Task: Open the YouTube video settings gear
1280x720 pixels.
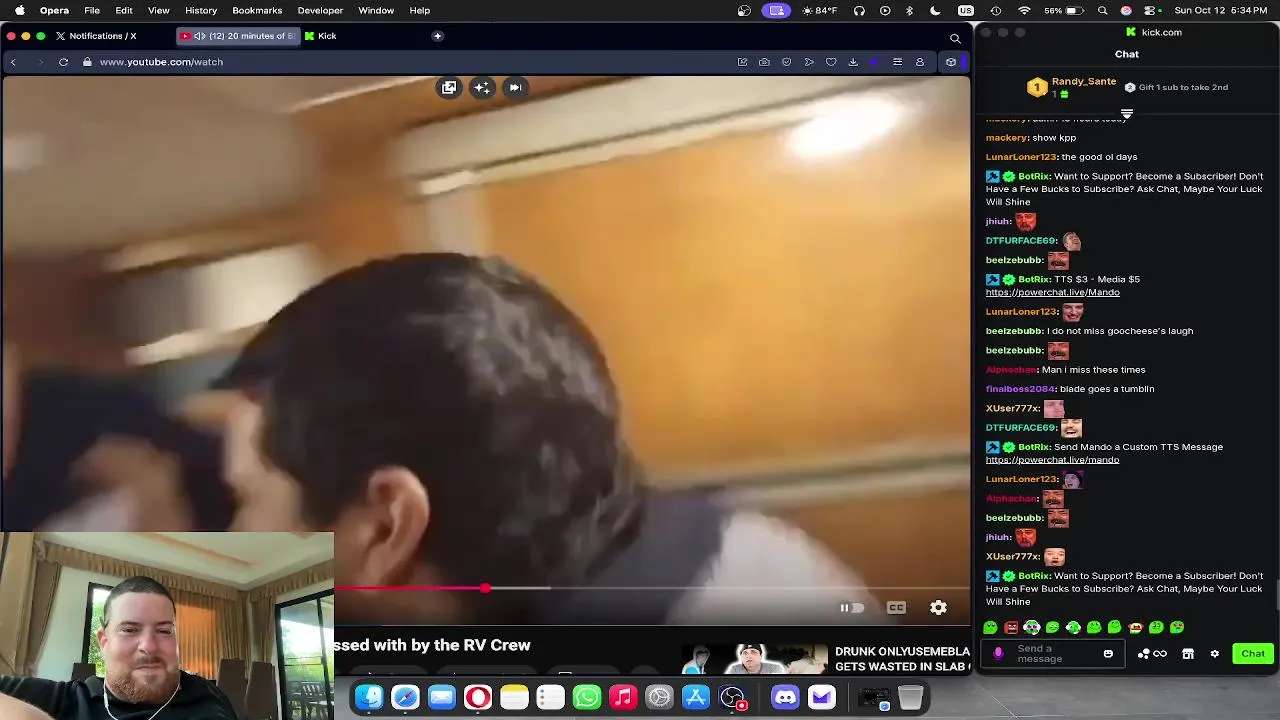Action: (938, 608)
